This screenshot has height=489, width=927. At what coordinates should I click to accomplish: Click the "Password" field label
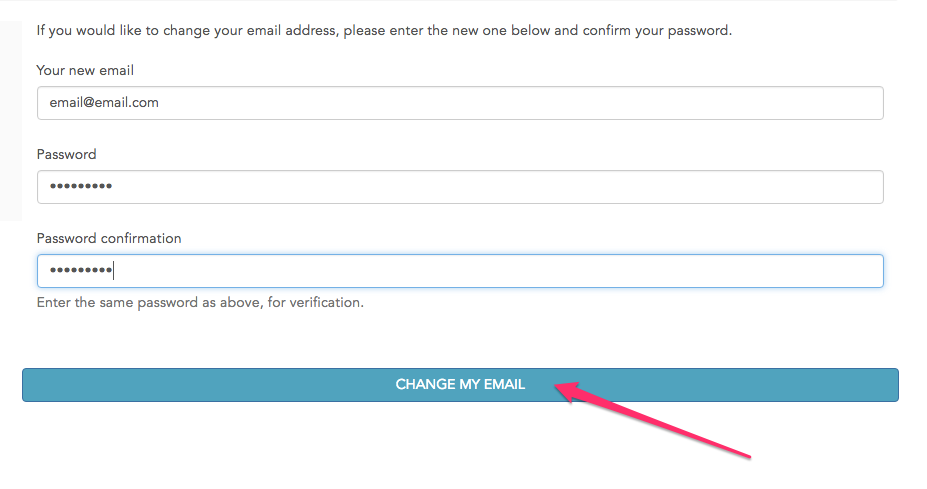(x=66, y=154)
